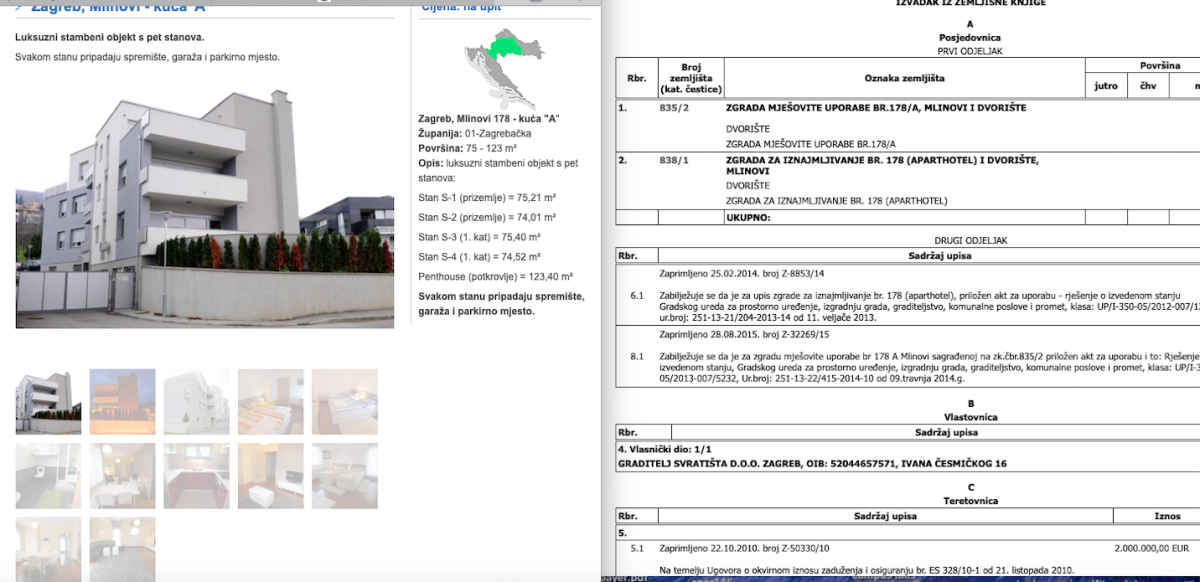
Task: Click bold 'ZGRADA ZA IZNAJMLJIVANJE BR. 178 (APARTHOTEL) I DVORIŠTE'
Action: (883, 160)
